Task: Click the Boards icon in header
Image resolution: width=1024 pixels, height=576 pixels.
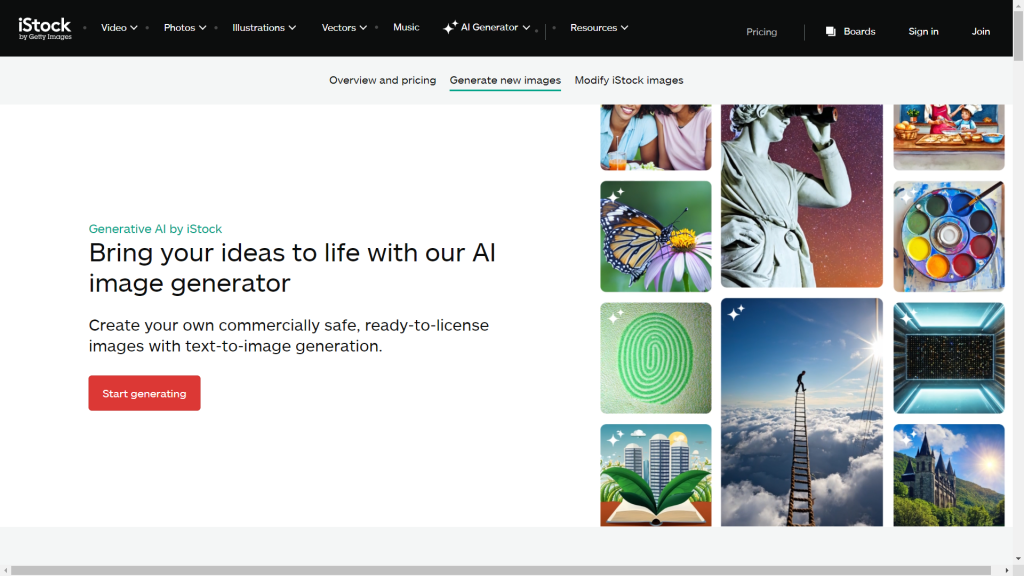Action: [831, 31]
